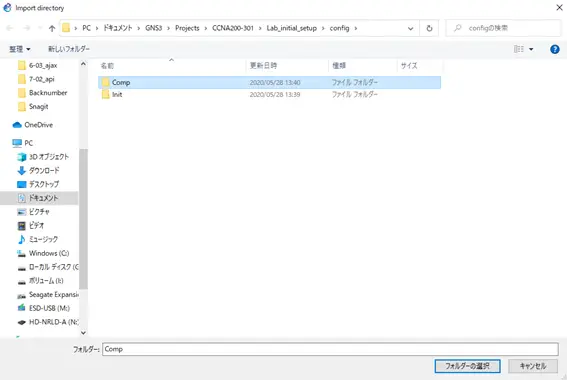Select the OneDrive cloud icon in sidebar
567x380 pixels.
pos(17,125)
